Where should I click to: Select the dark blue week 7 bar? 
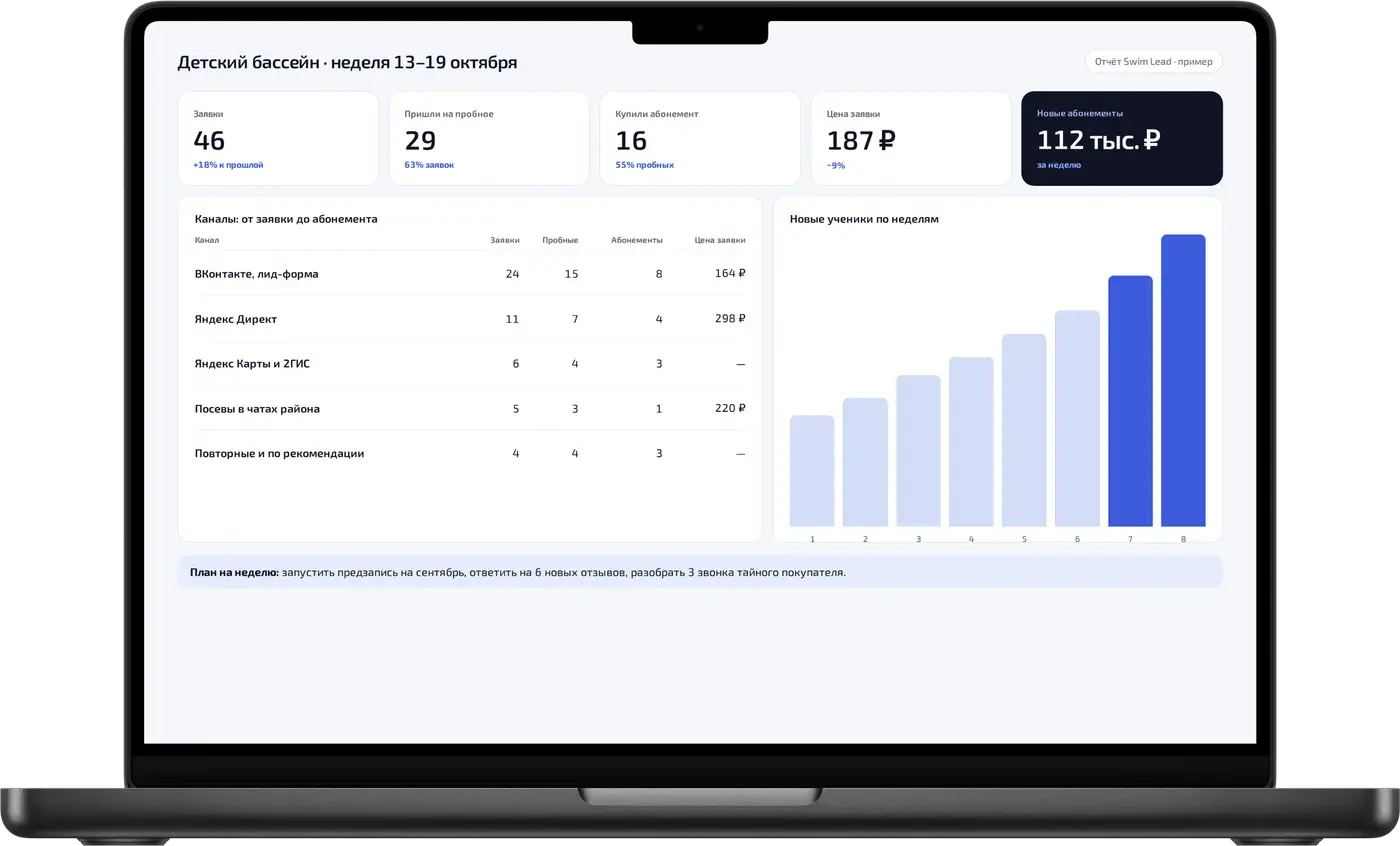(1130, 401)
